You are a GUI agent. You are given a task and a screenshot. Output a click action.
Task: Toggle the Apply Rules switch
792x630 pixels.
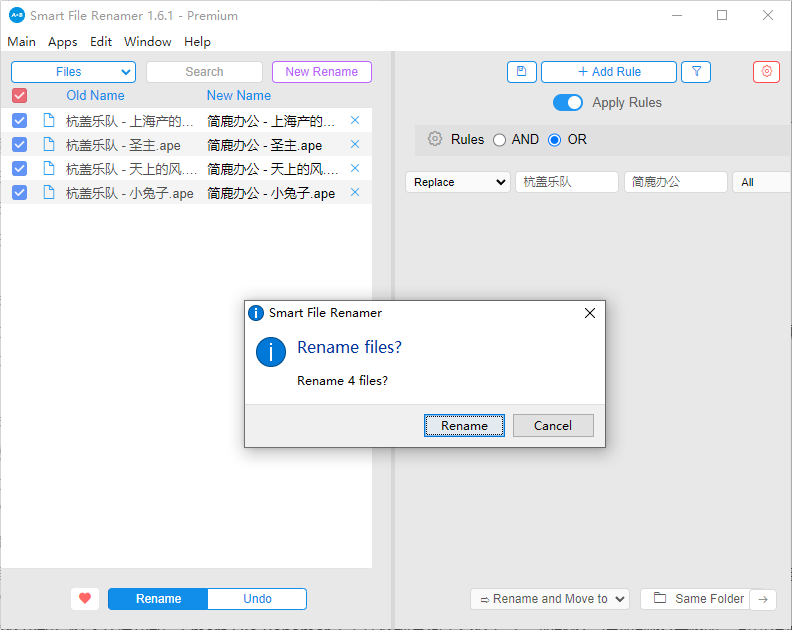click(x=568, y=103)
